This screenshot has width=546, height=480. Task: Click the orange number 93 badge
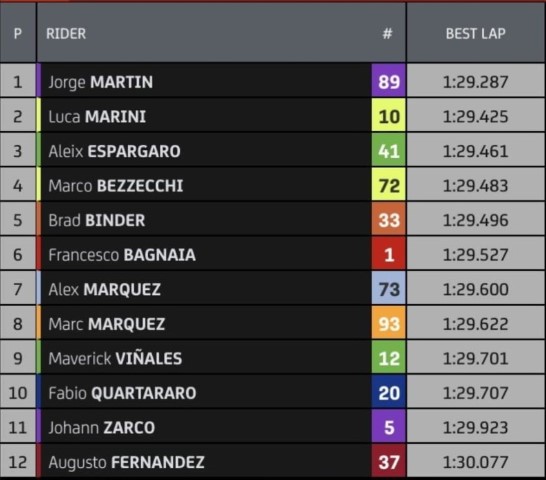tap(389, 323)
